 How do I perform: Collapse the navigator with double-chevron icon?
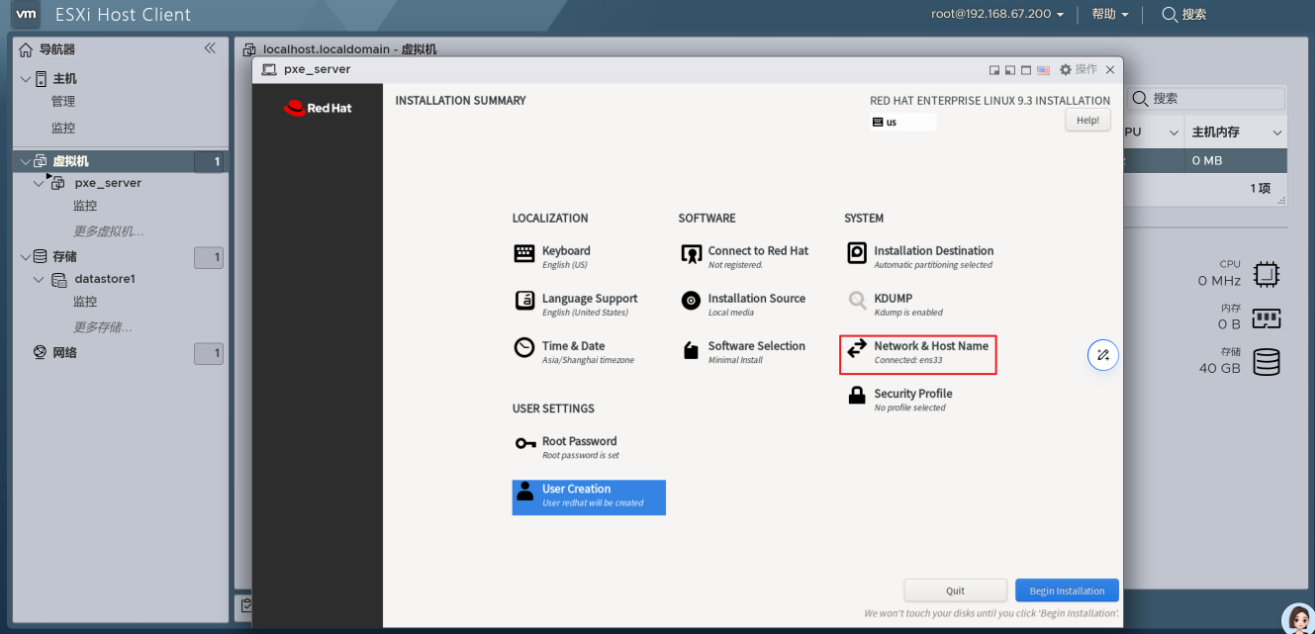[210, 48]
